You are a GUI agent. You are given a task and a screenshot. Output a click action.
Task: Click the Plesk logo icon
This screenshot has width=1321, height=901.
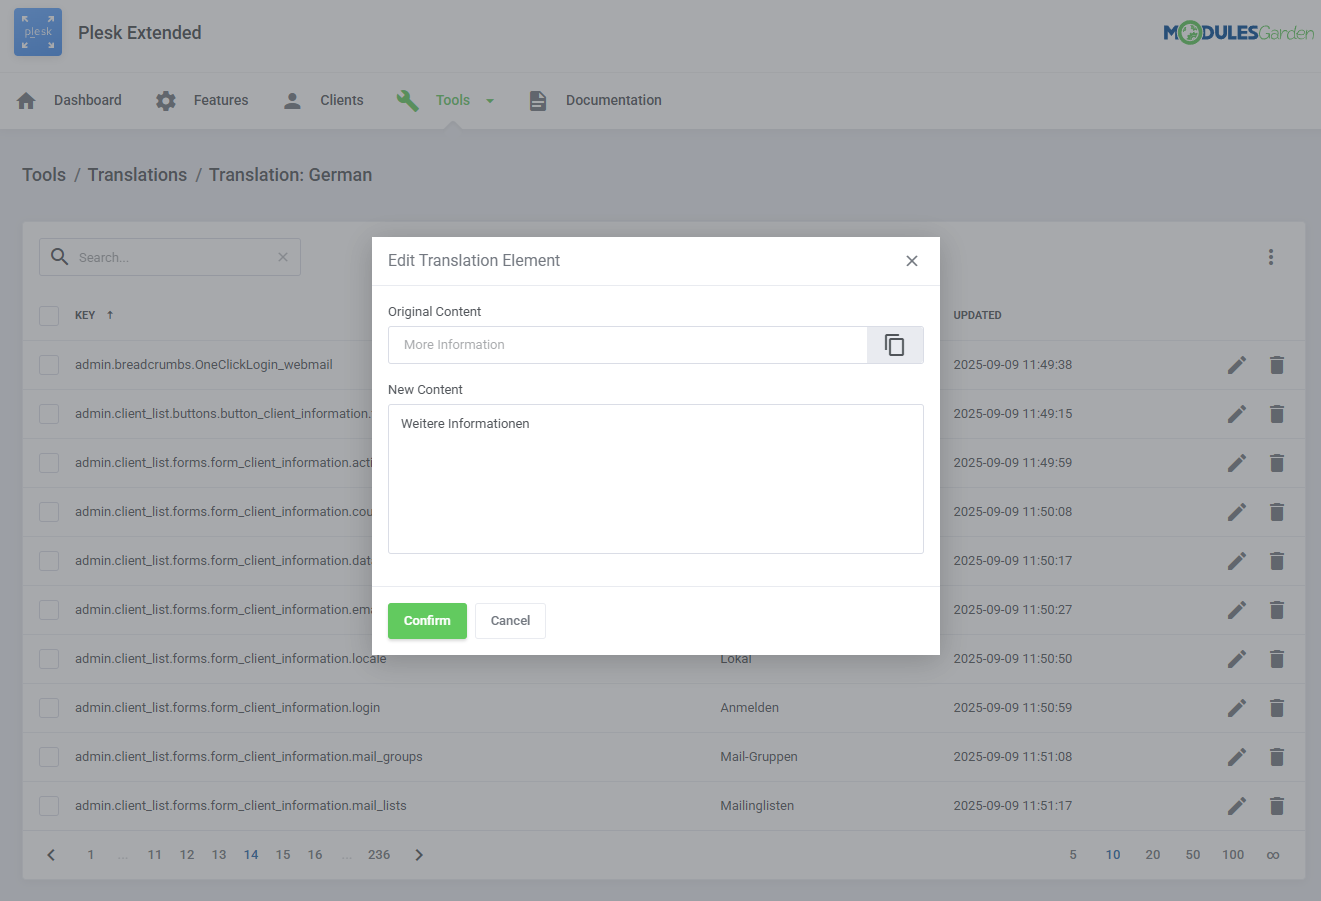coord(37,32)
